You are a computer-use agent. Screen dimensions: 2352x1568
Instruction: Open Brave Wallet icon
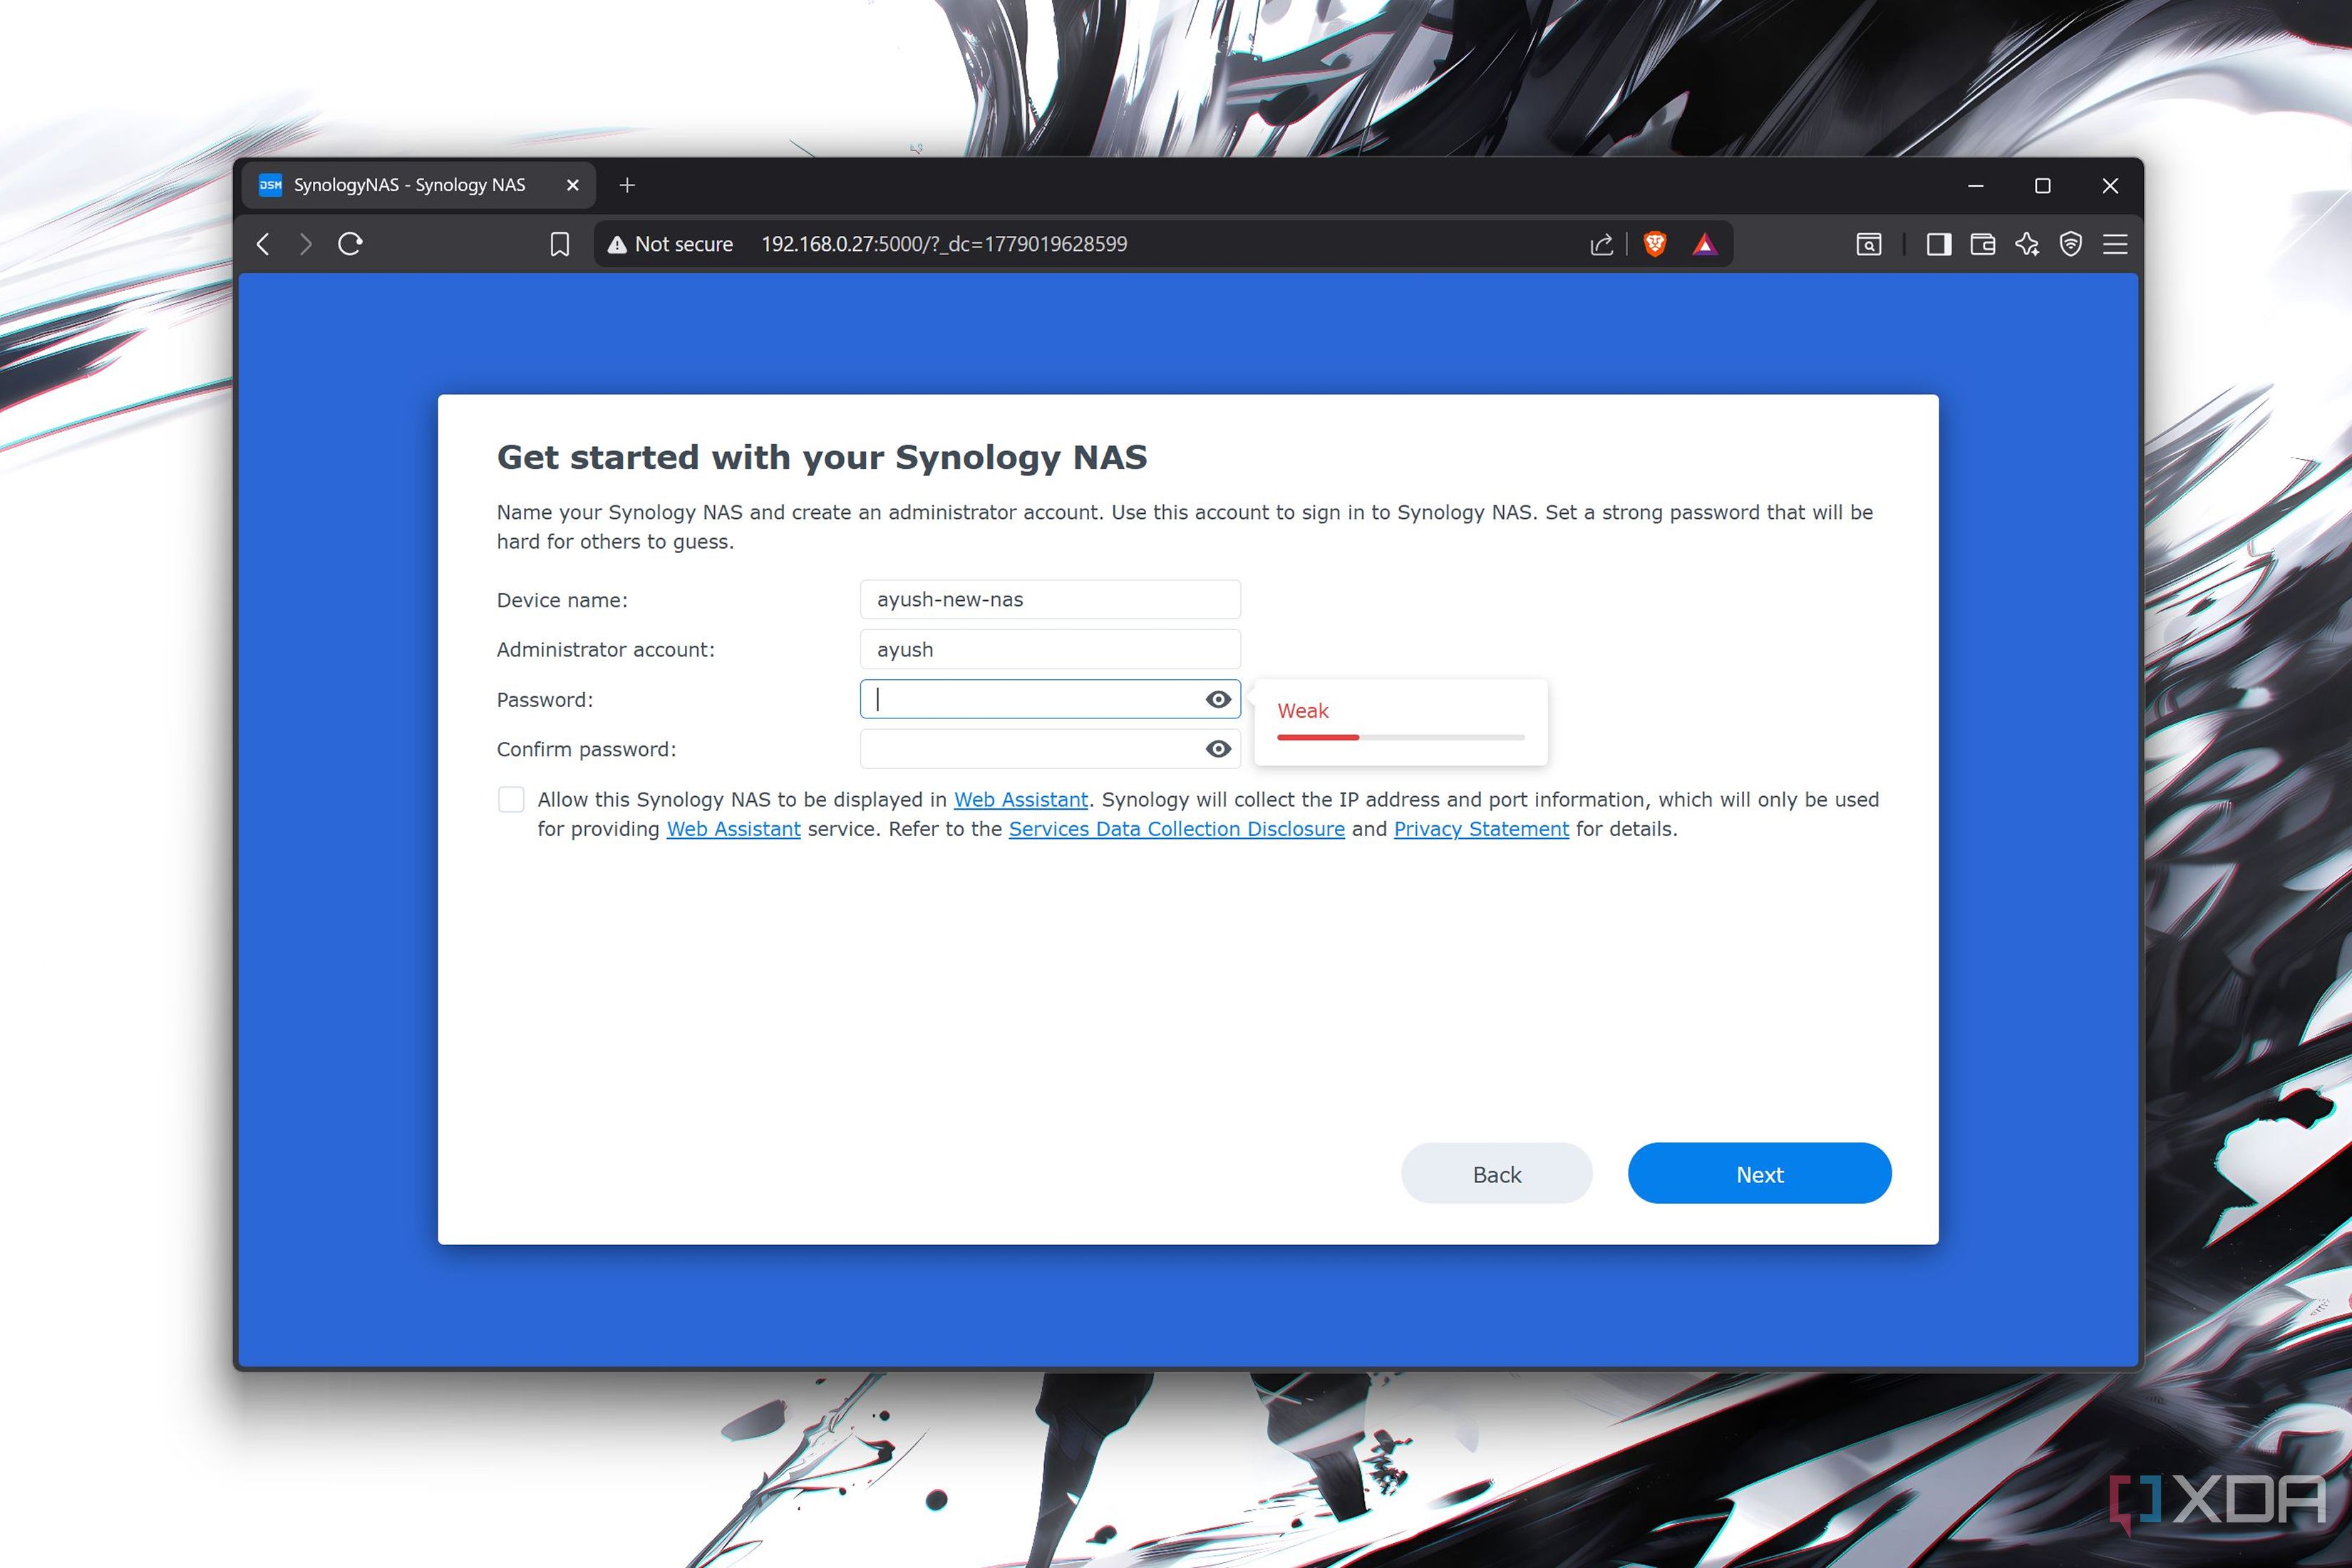pyautogui.click(x=1983, y=244)
